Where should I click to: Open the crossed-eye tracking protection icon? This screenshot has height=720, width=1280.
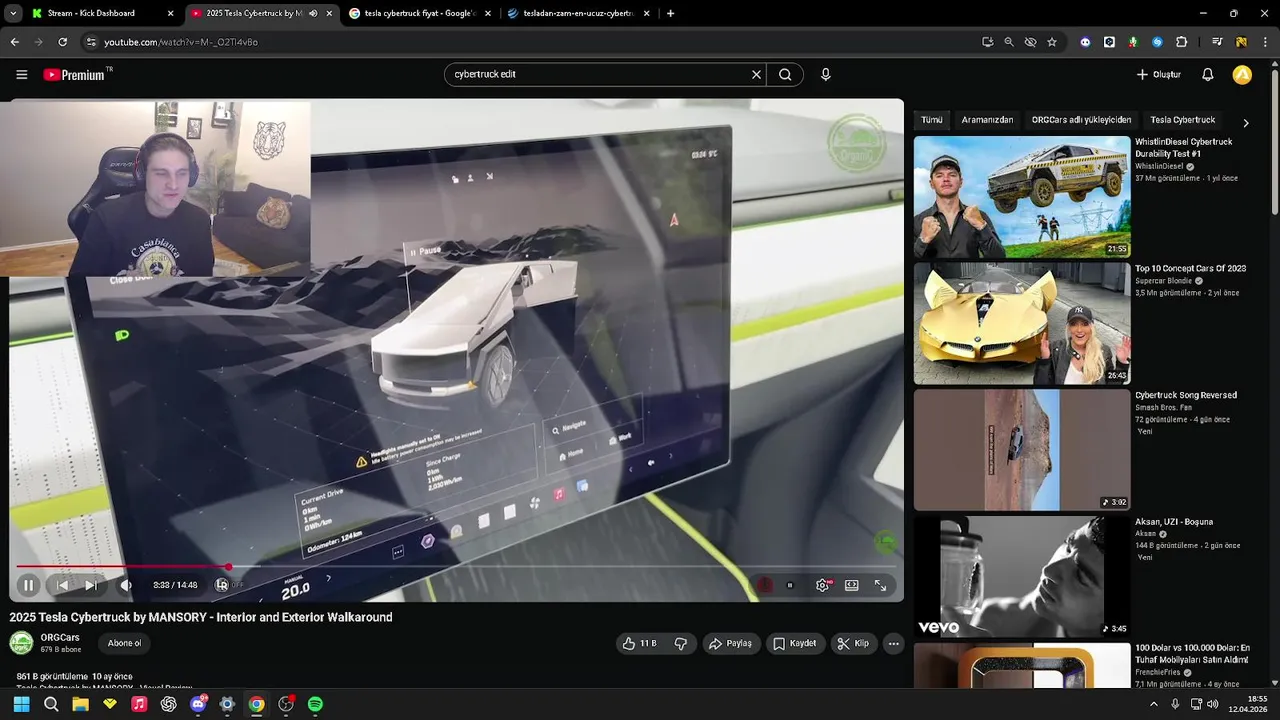(1031, 42)
